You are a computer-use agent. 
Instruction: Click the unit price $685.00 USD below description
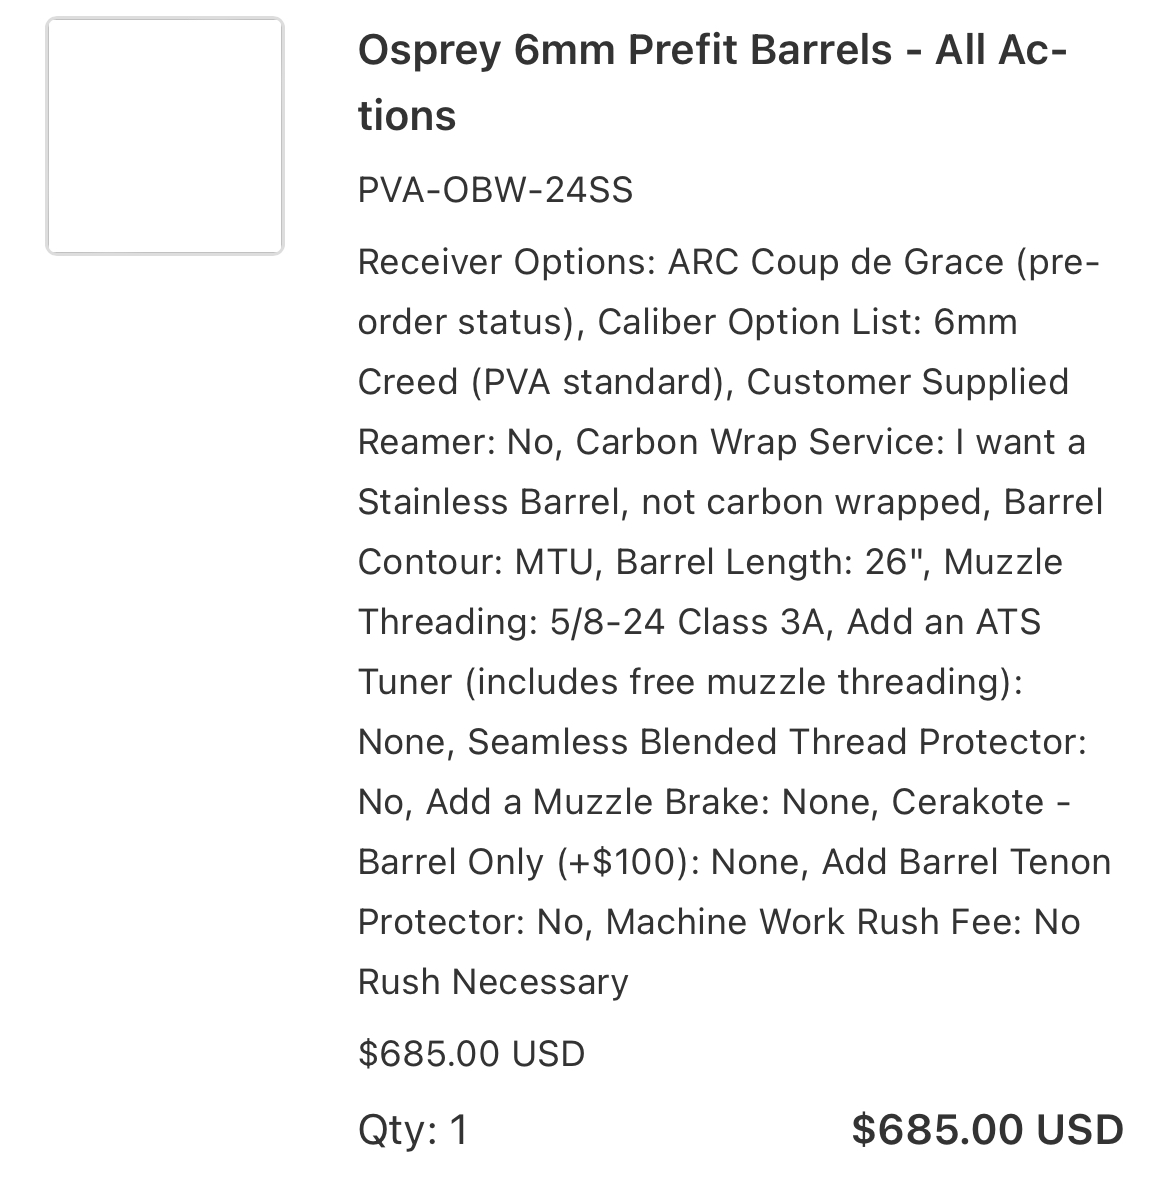pos(471,1054)
